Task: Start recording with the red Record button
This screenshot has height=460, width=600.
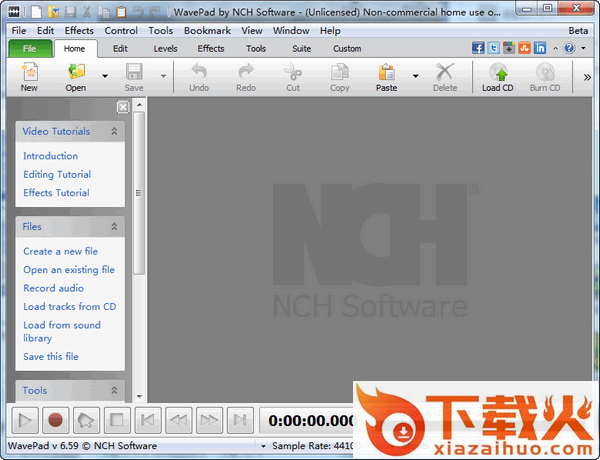Action: 55,420
